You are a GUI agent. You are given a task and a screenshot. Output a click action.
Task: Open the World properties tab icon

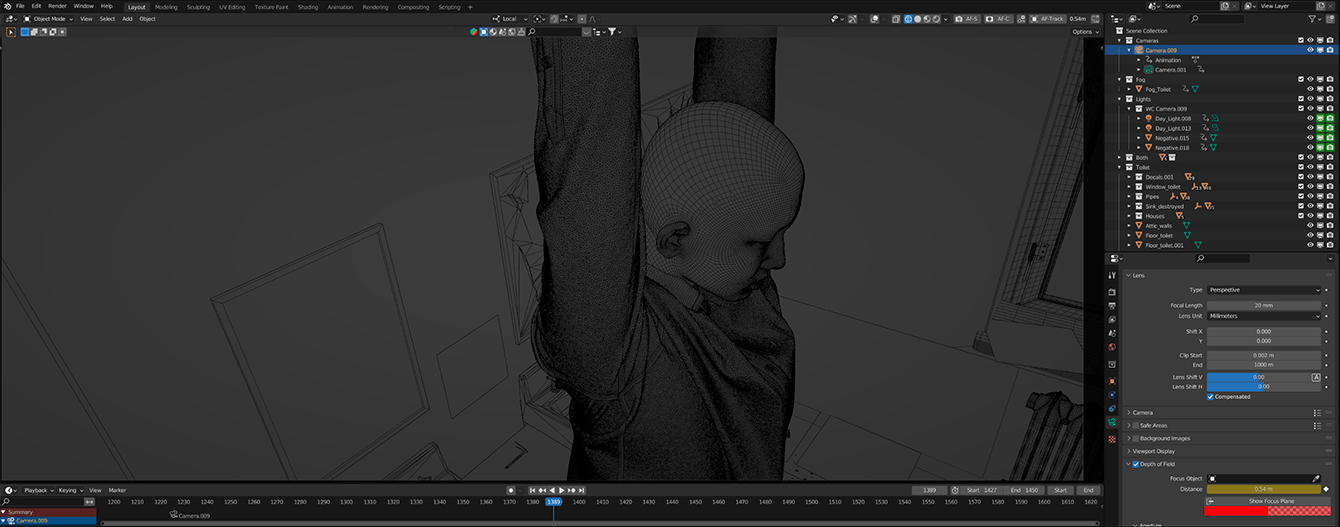pyautogui.click(x=1112, y=347)
